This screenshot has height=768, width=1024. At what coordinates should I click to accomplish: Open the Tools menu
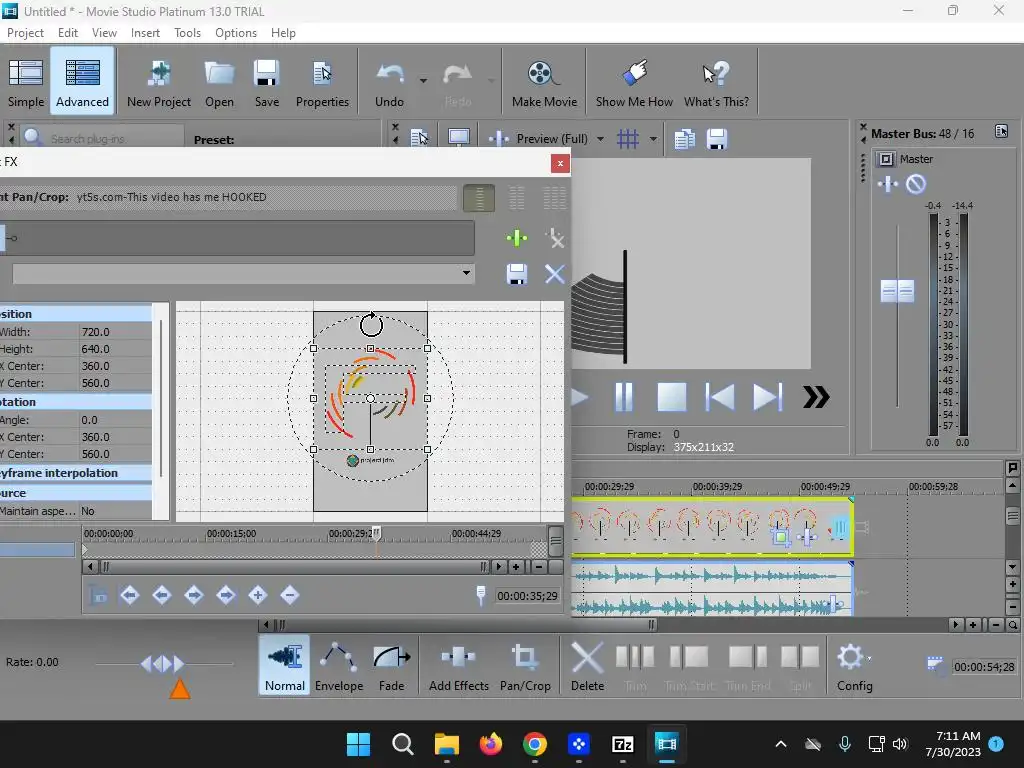187,33
